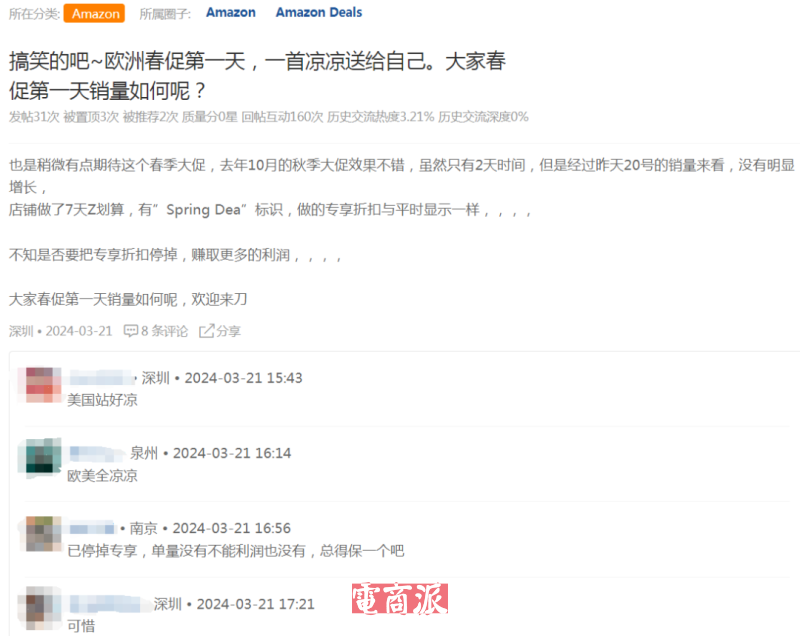Click the post date 2024-03-21 under the post
Viewport: 800px width, 636px height.
pyautogui.click(x=78, y=331)
